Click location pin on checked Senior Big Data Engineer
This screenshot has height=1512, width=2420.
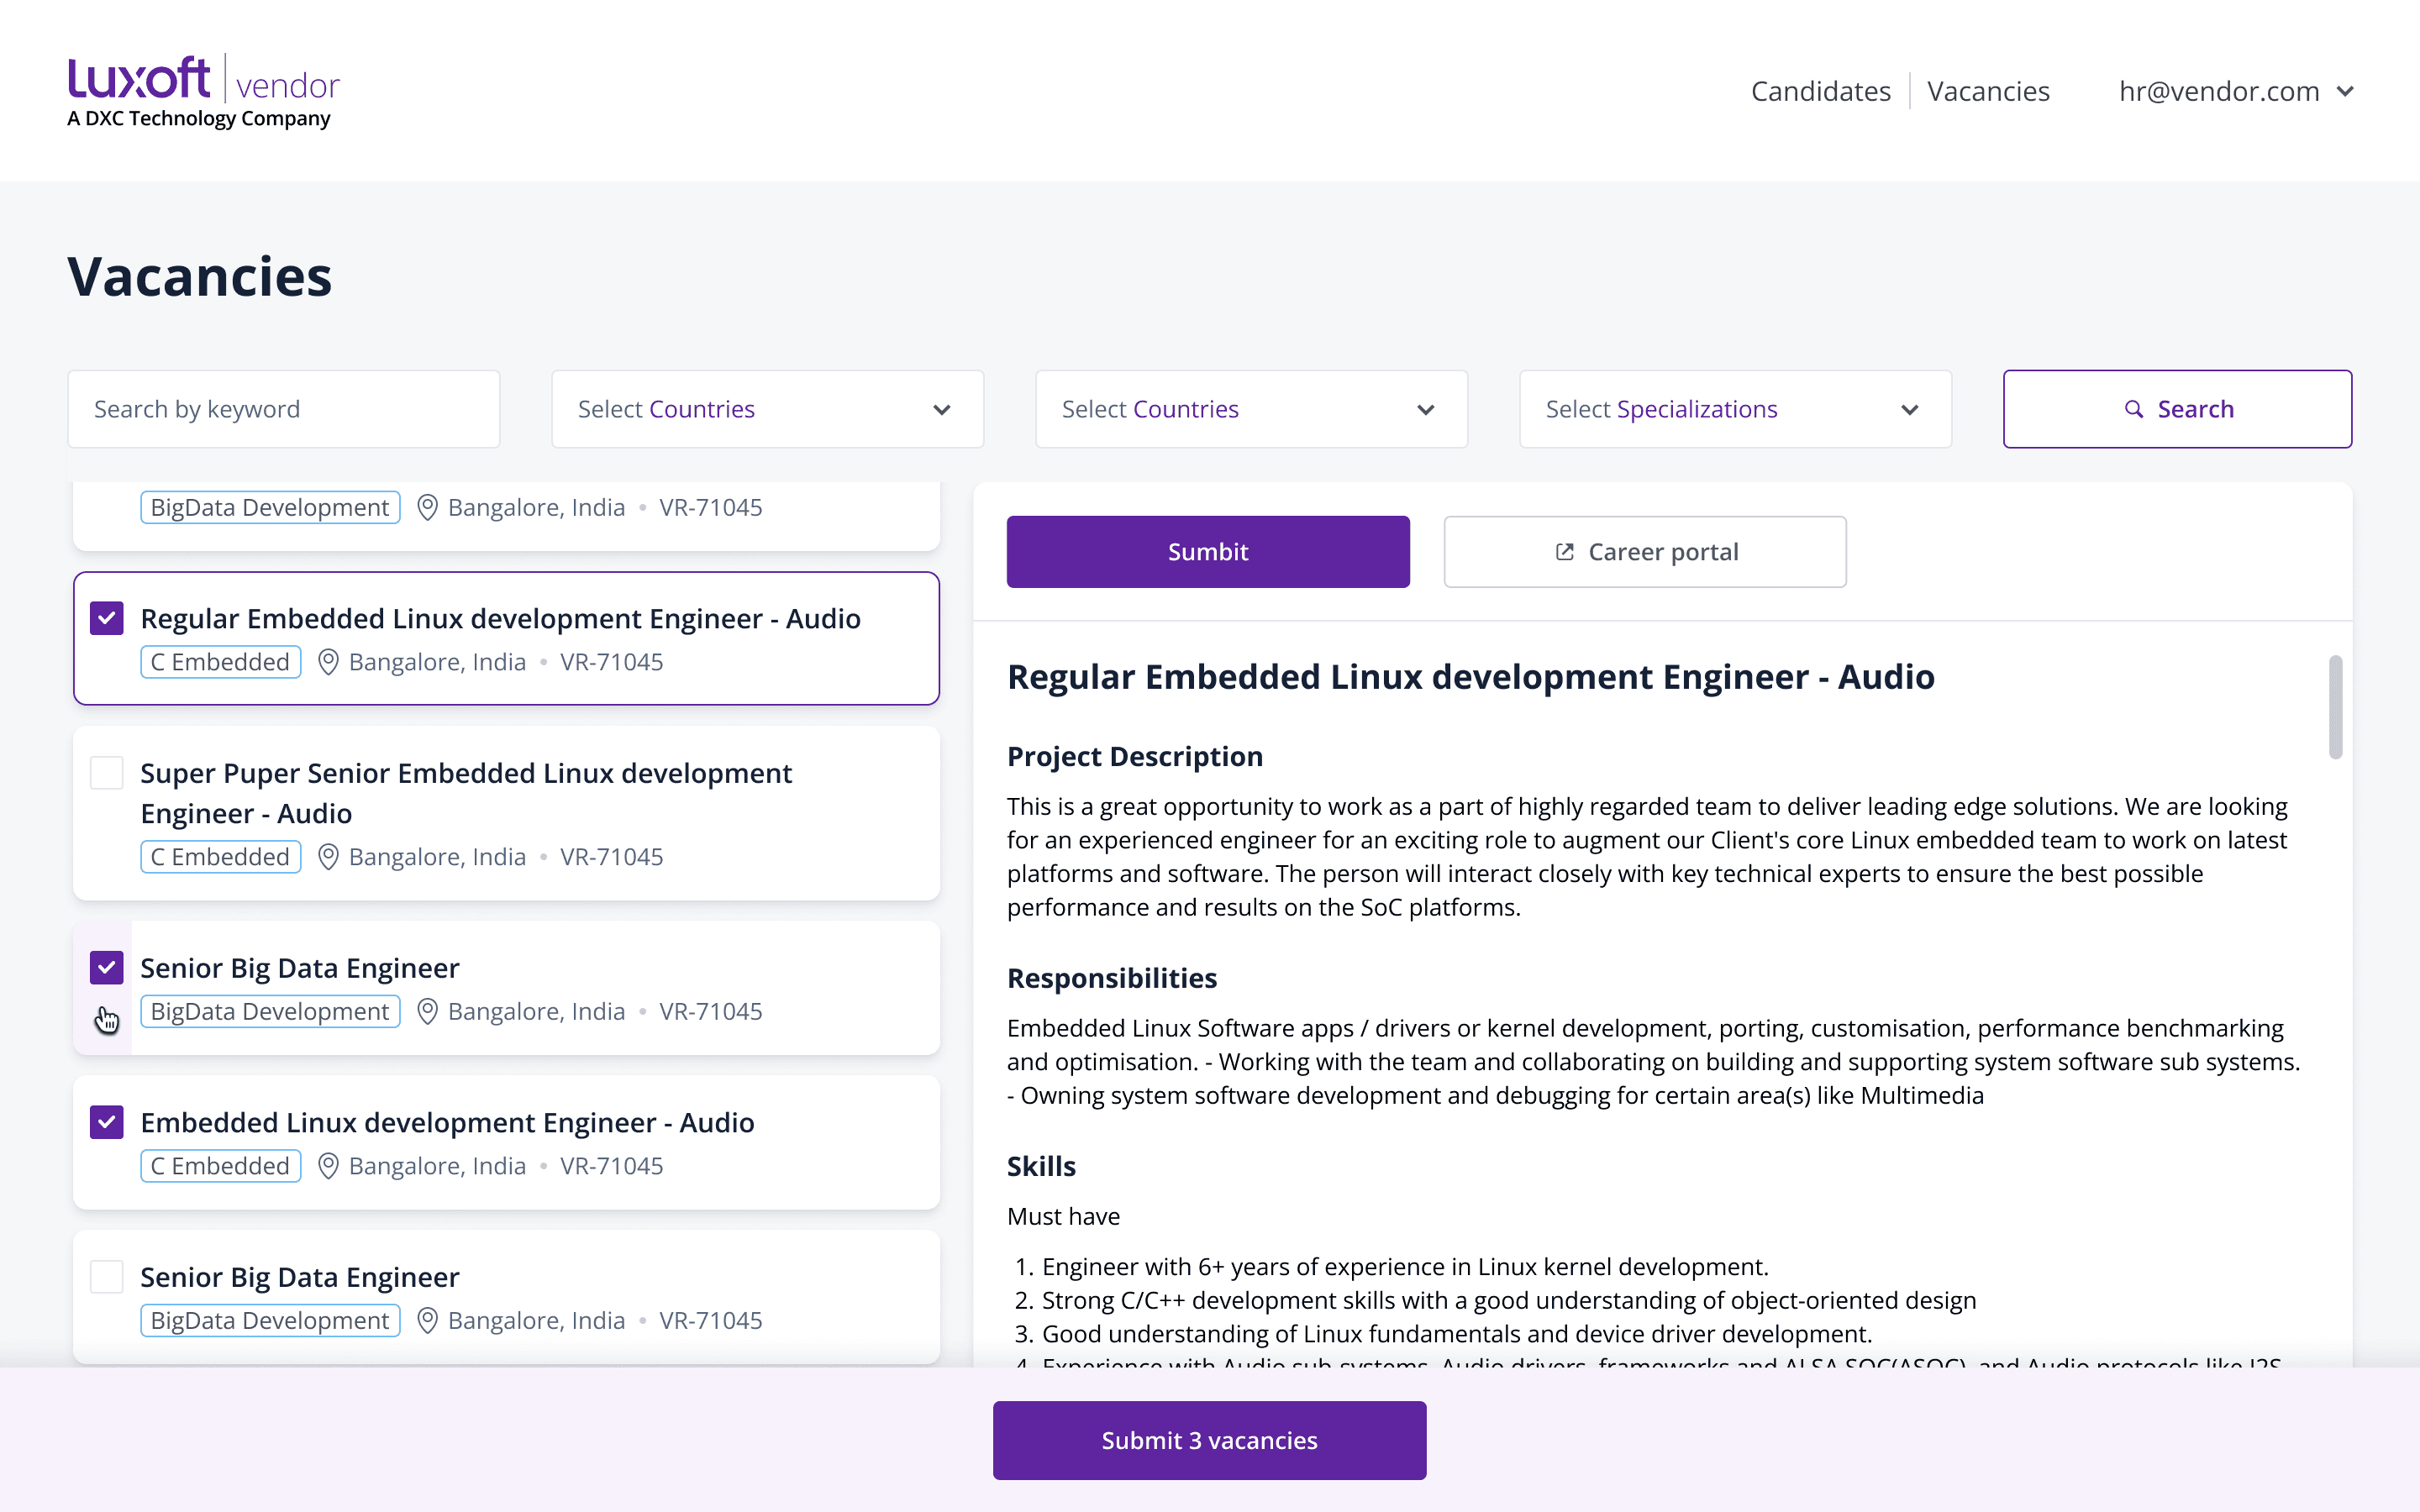point(427,1011)
